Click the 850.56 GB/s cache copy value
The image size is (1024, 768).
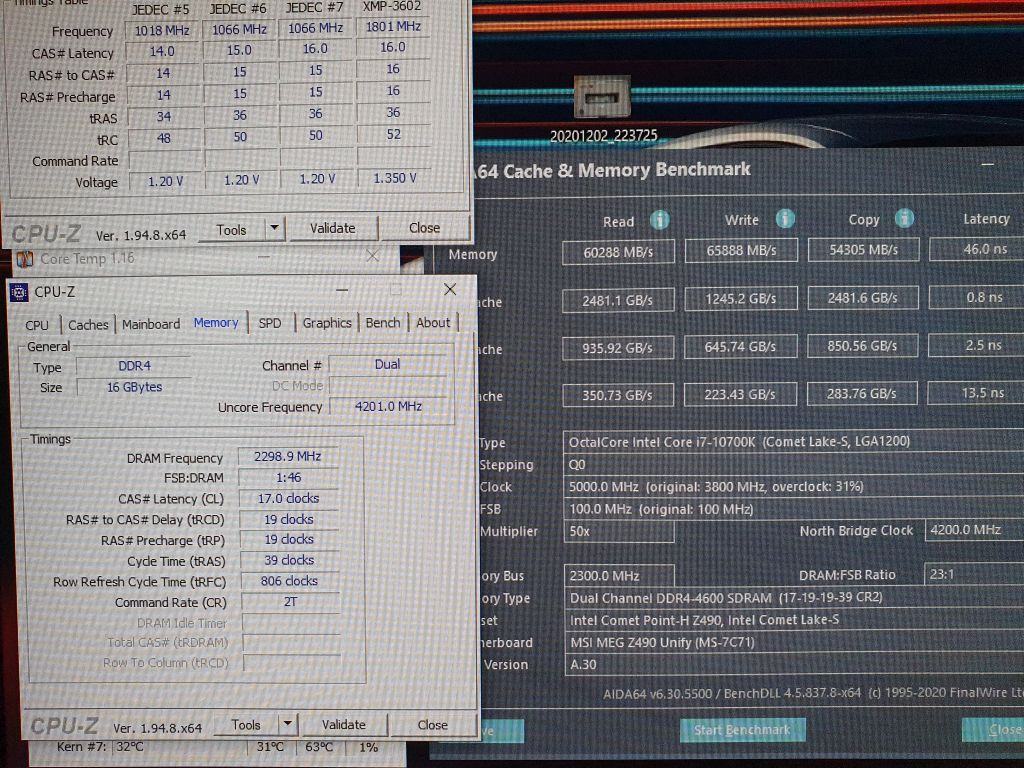point(862,345)
